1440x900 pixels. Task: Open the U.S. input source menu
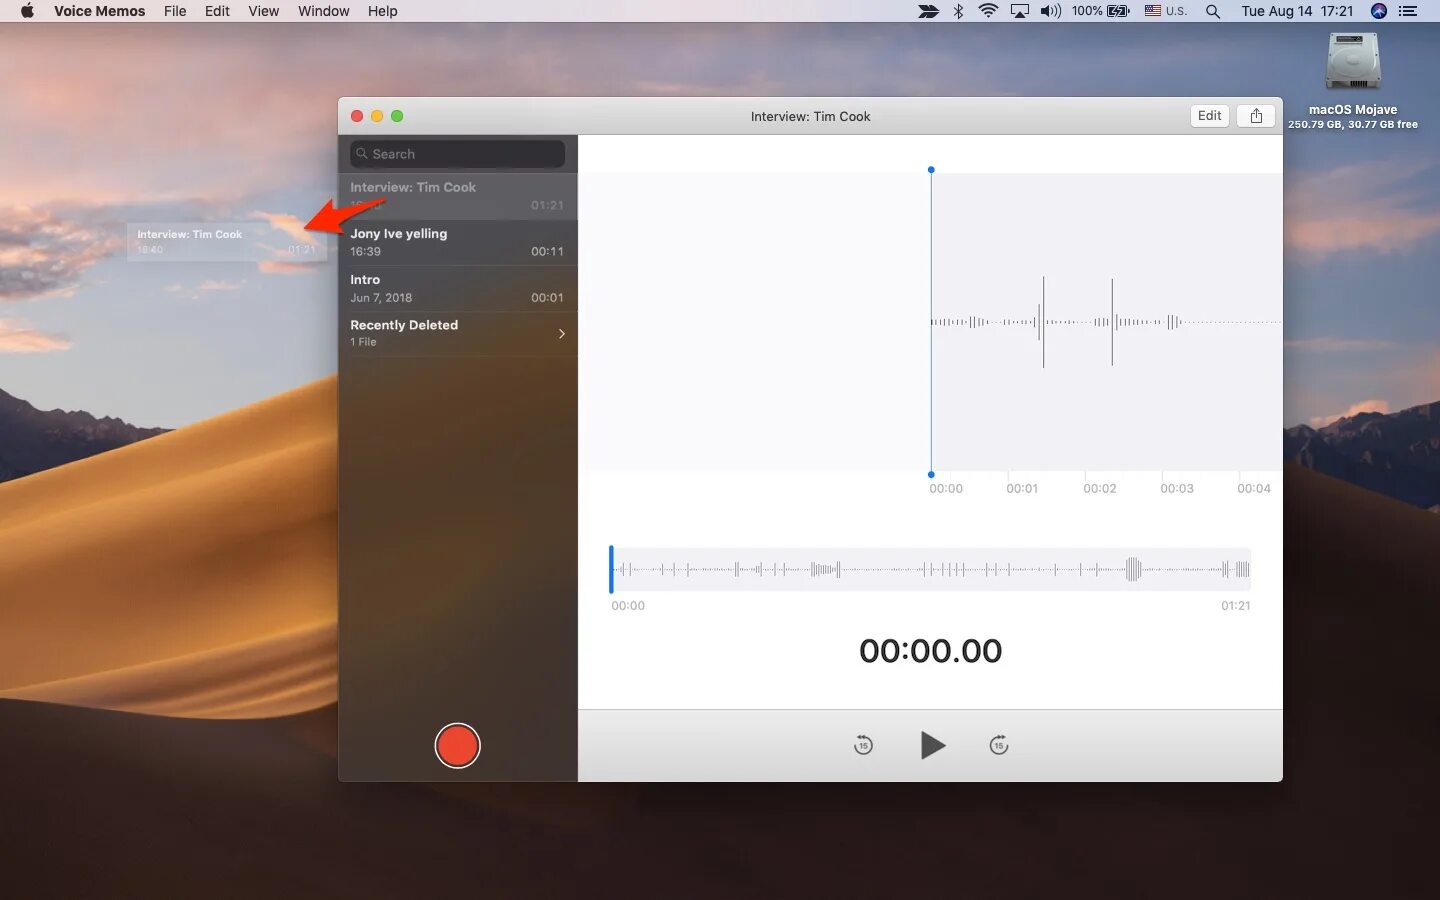coord(1166,11)
